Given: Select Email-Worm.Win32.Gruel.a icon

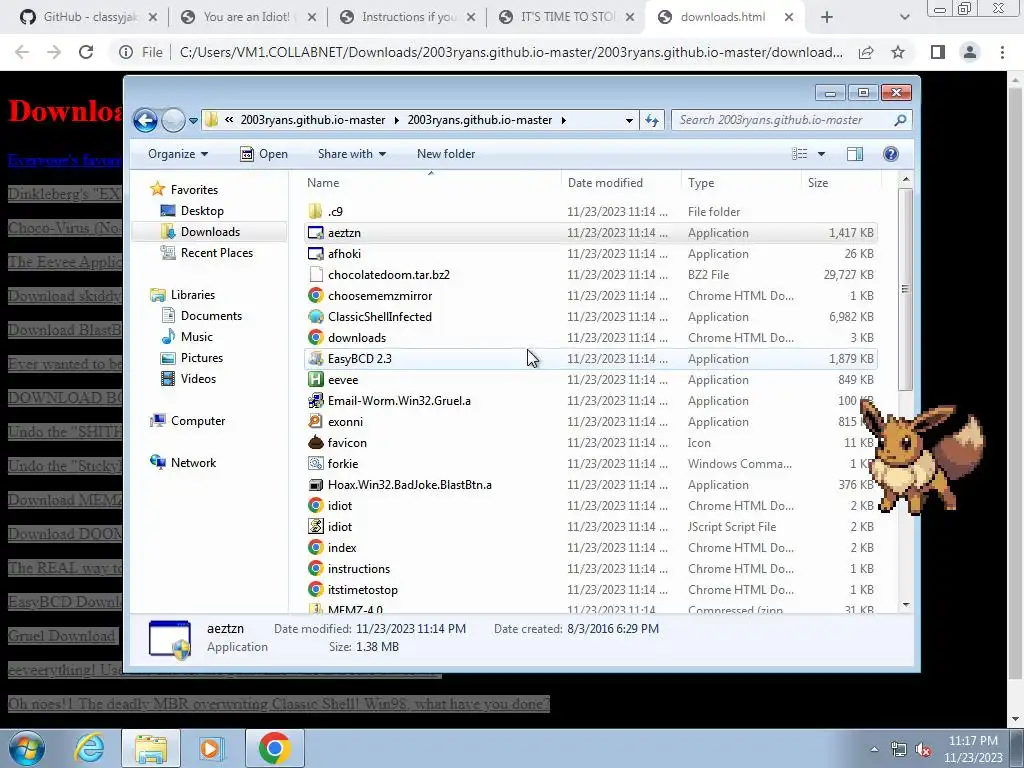Looking at the screenshot, I should 315,401.
